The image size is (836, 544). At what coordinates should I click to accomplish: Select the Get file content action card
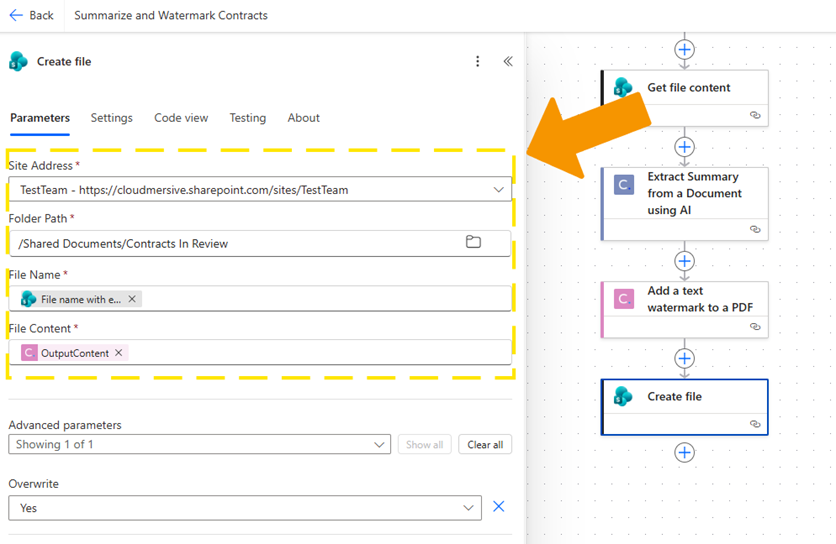(685, 98)
